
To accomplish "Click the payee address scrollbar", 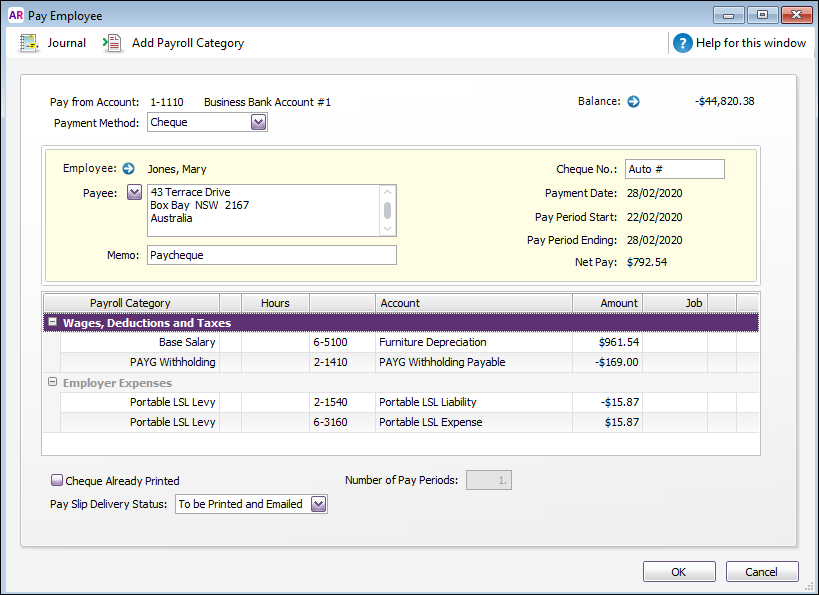I will click(x=388, y=210).
